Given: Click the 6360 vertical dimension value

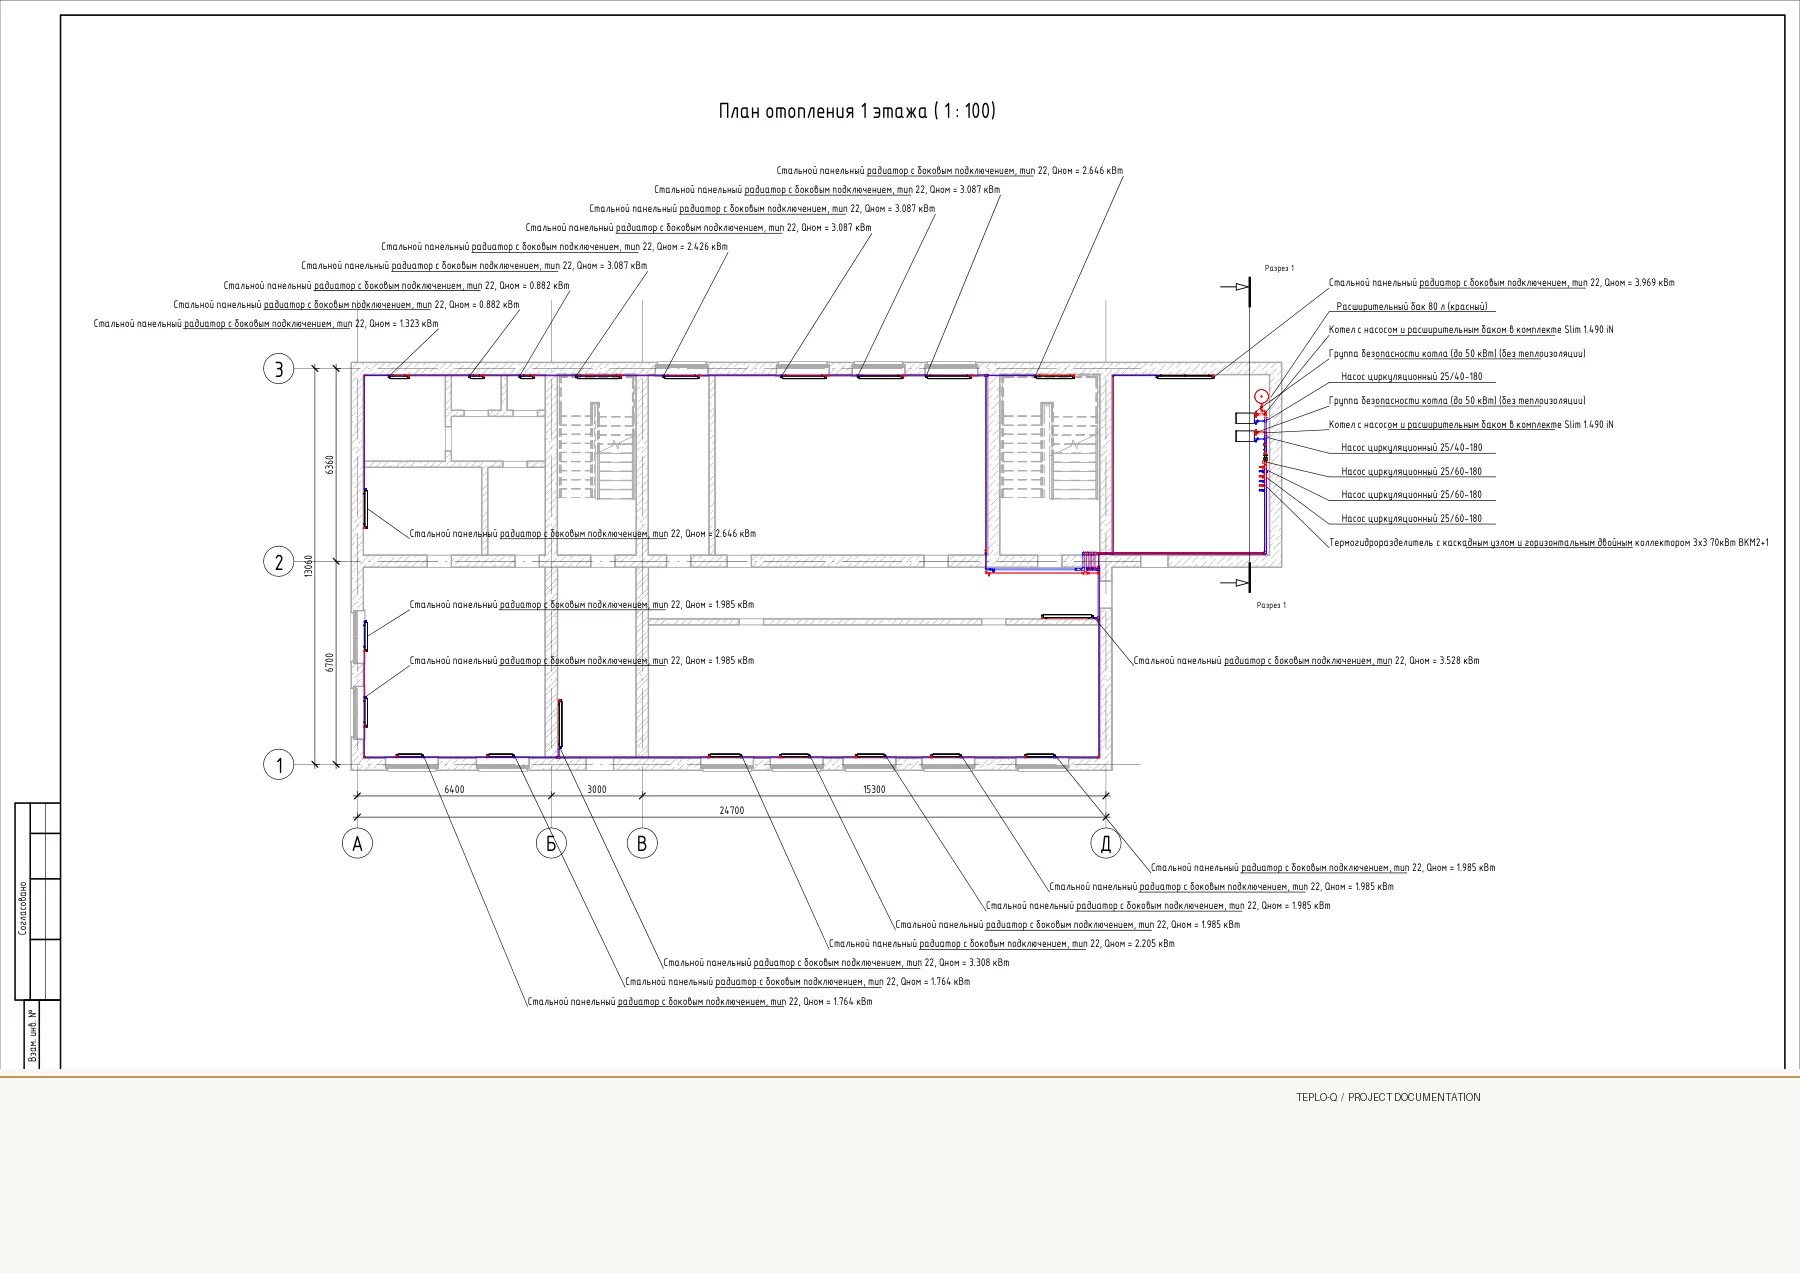Looking at the screenshot, I should [x=330, y=466].
